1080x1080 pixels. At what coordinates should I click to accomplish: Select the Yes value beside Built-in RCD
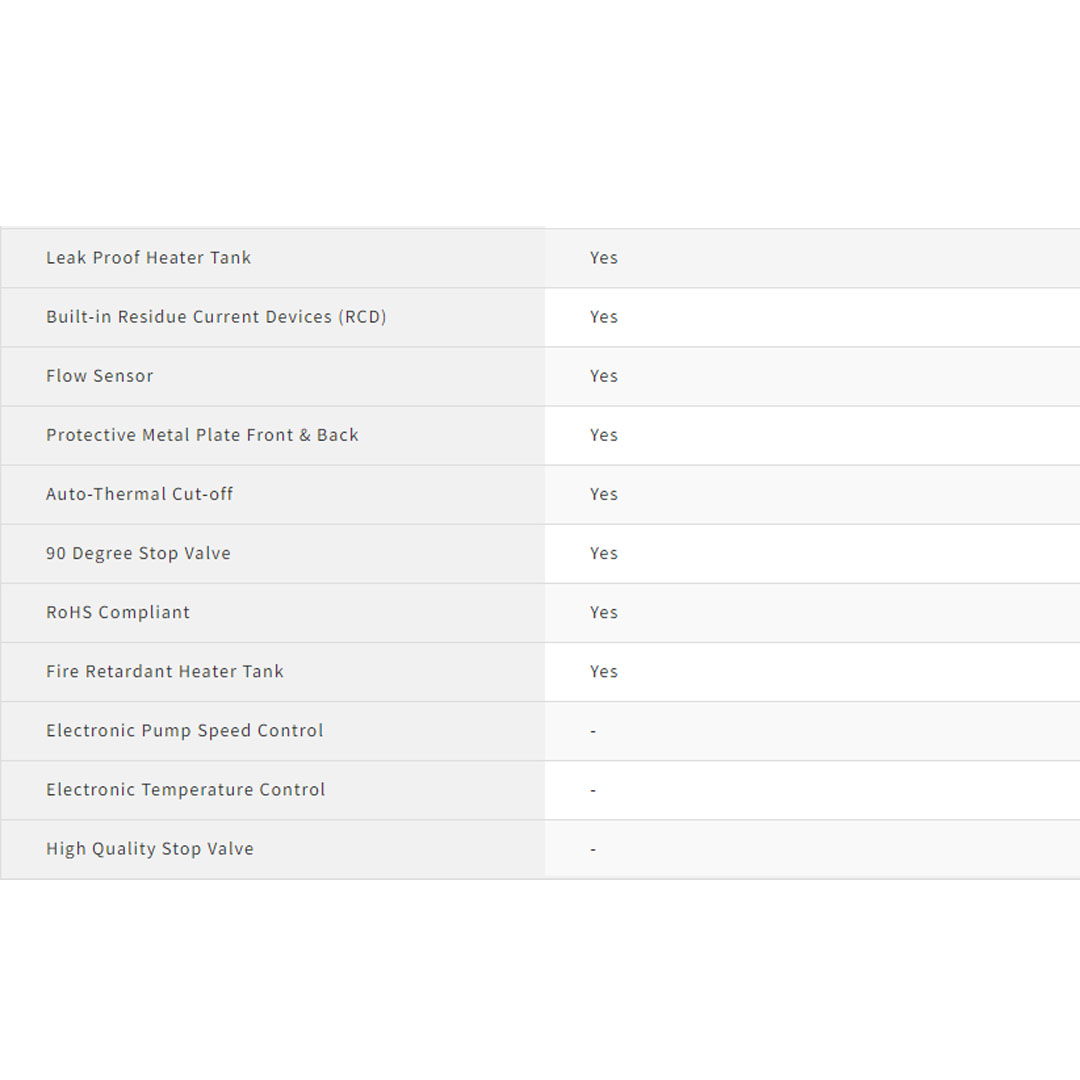604,317
